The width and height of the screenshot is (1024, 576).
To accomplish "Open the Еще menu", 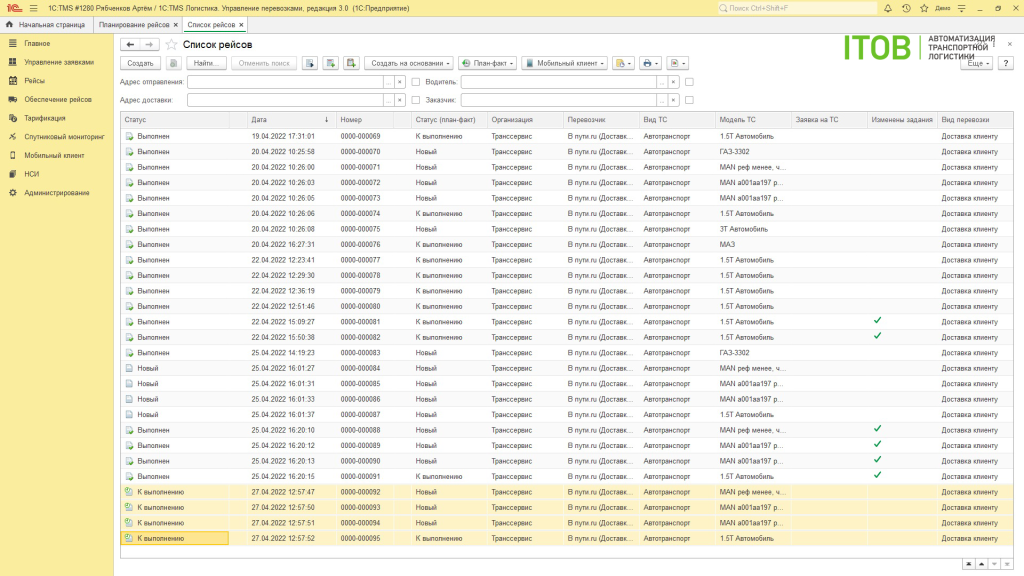I will pos(978,63).
